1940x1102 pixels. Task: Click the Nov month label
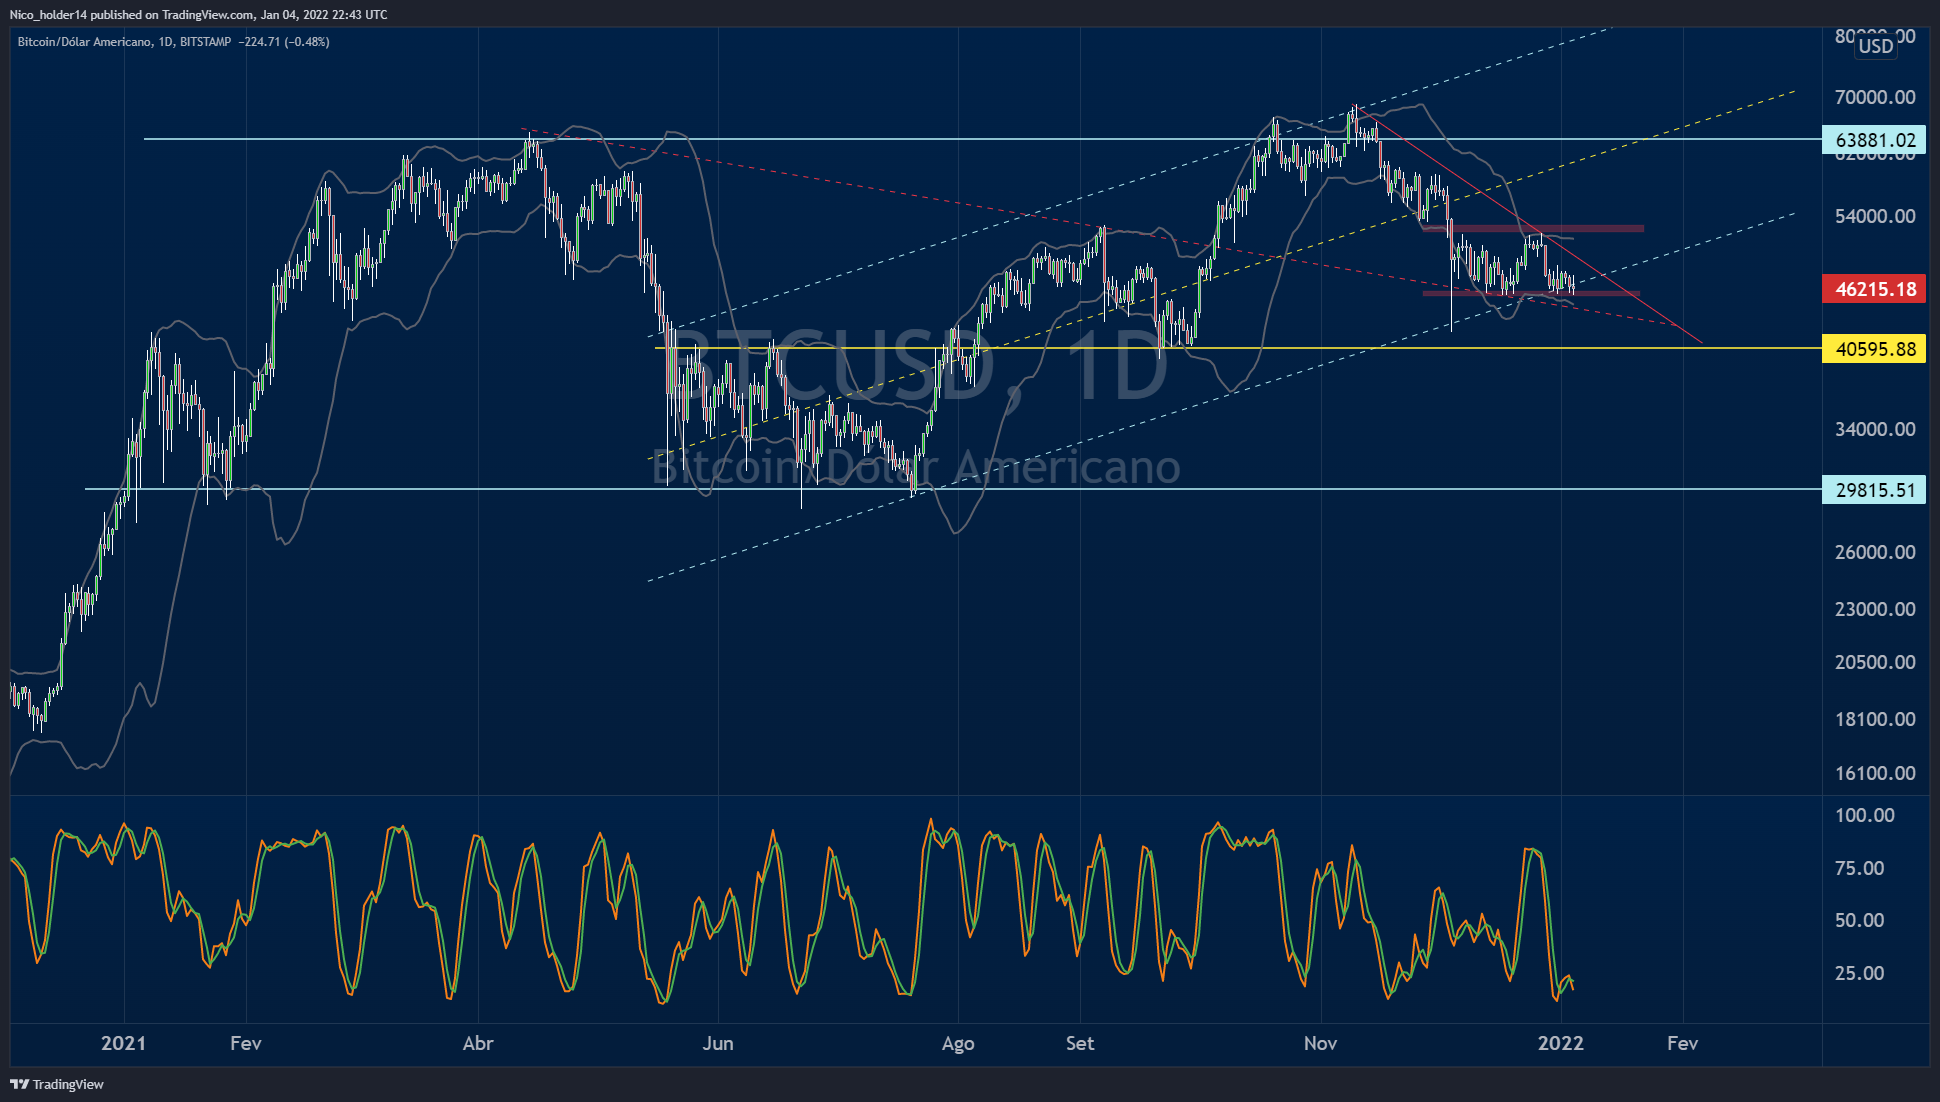click(x=1320, y=1043)
